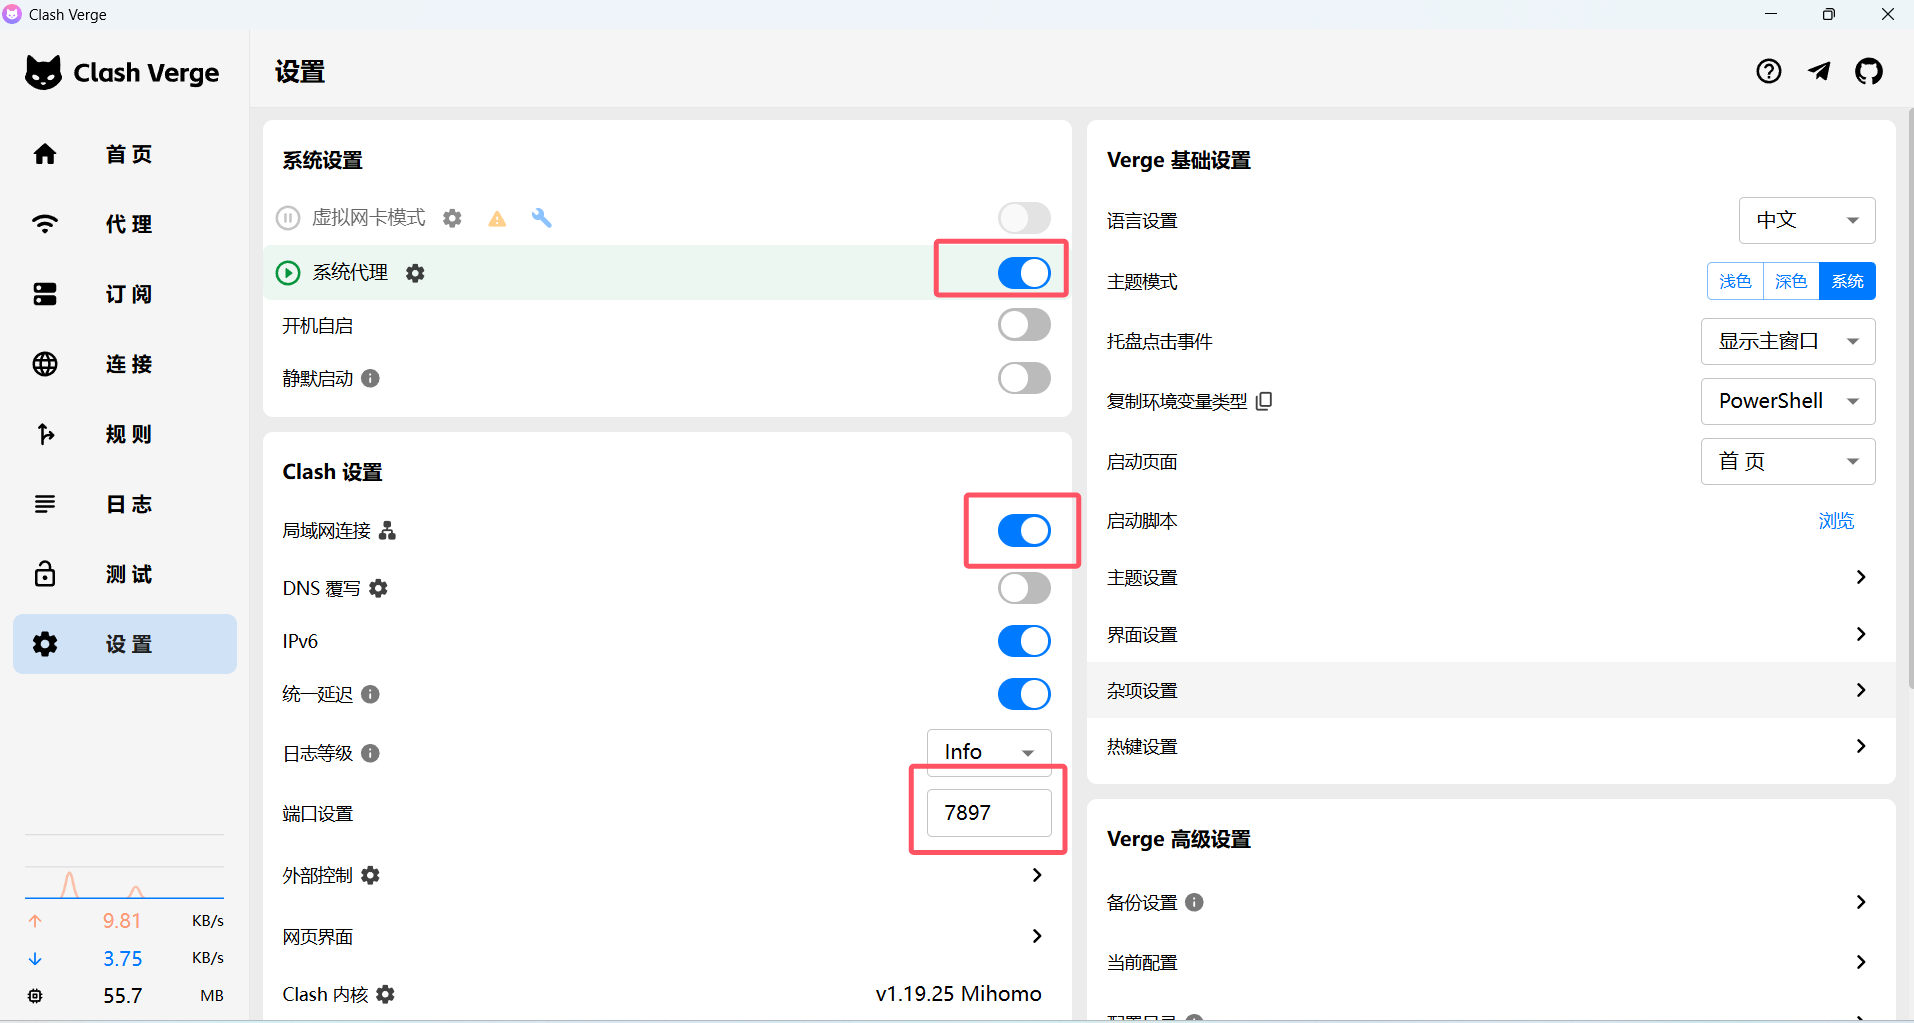The image size is (1914, 1023).
Task: Open the gear settings next to 系统代理
Action: (415, 273)
